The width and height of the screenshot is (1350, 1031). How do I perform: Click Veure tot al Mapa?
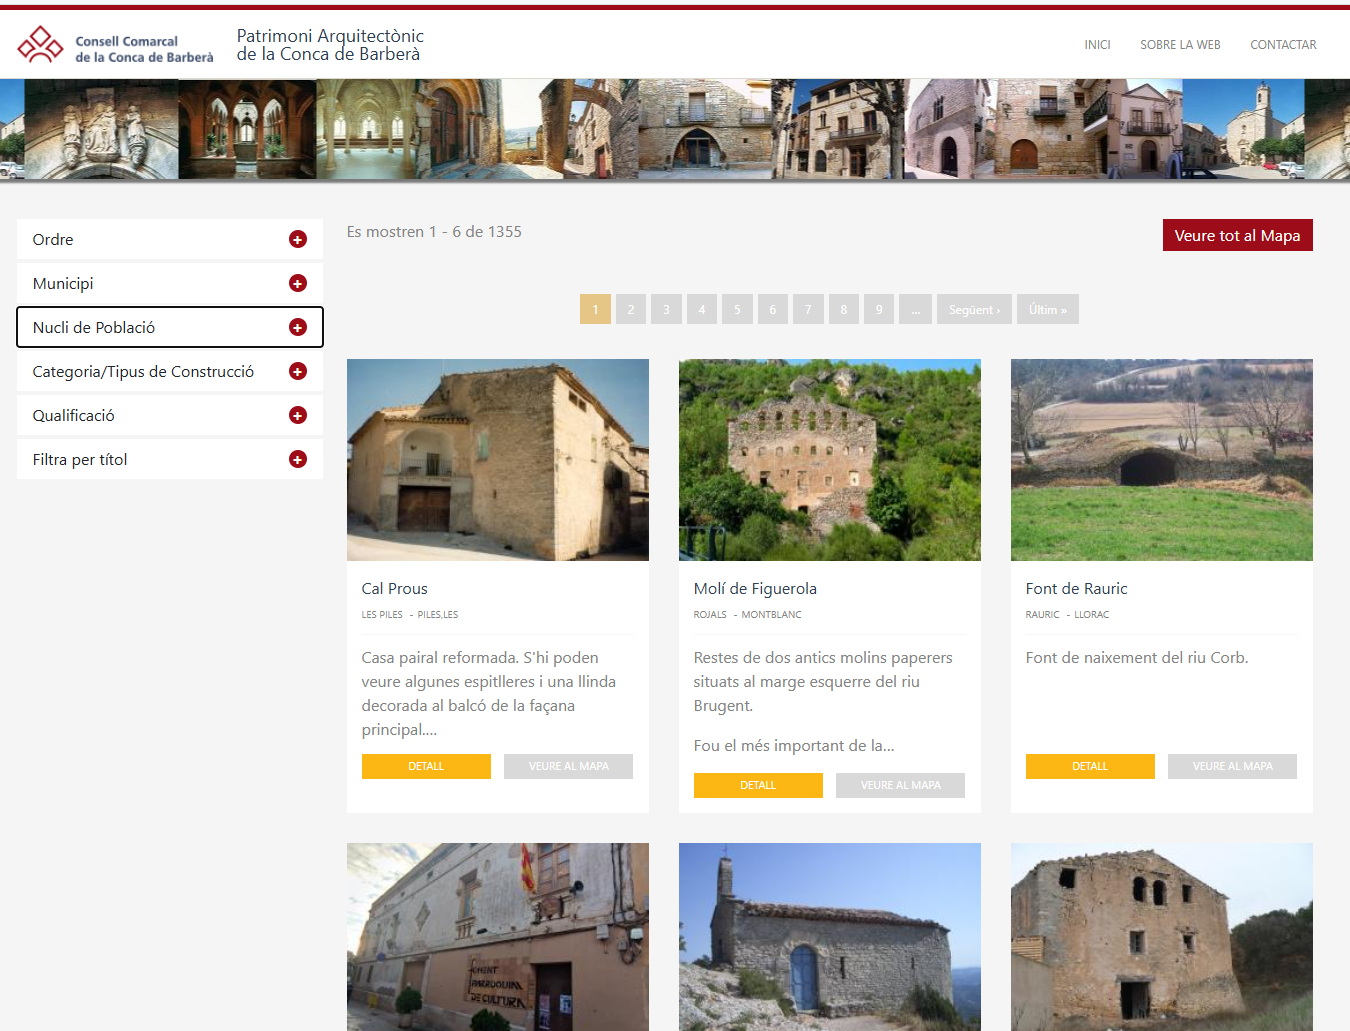(1237, 234)
